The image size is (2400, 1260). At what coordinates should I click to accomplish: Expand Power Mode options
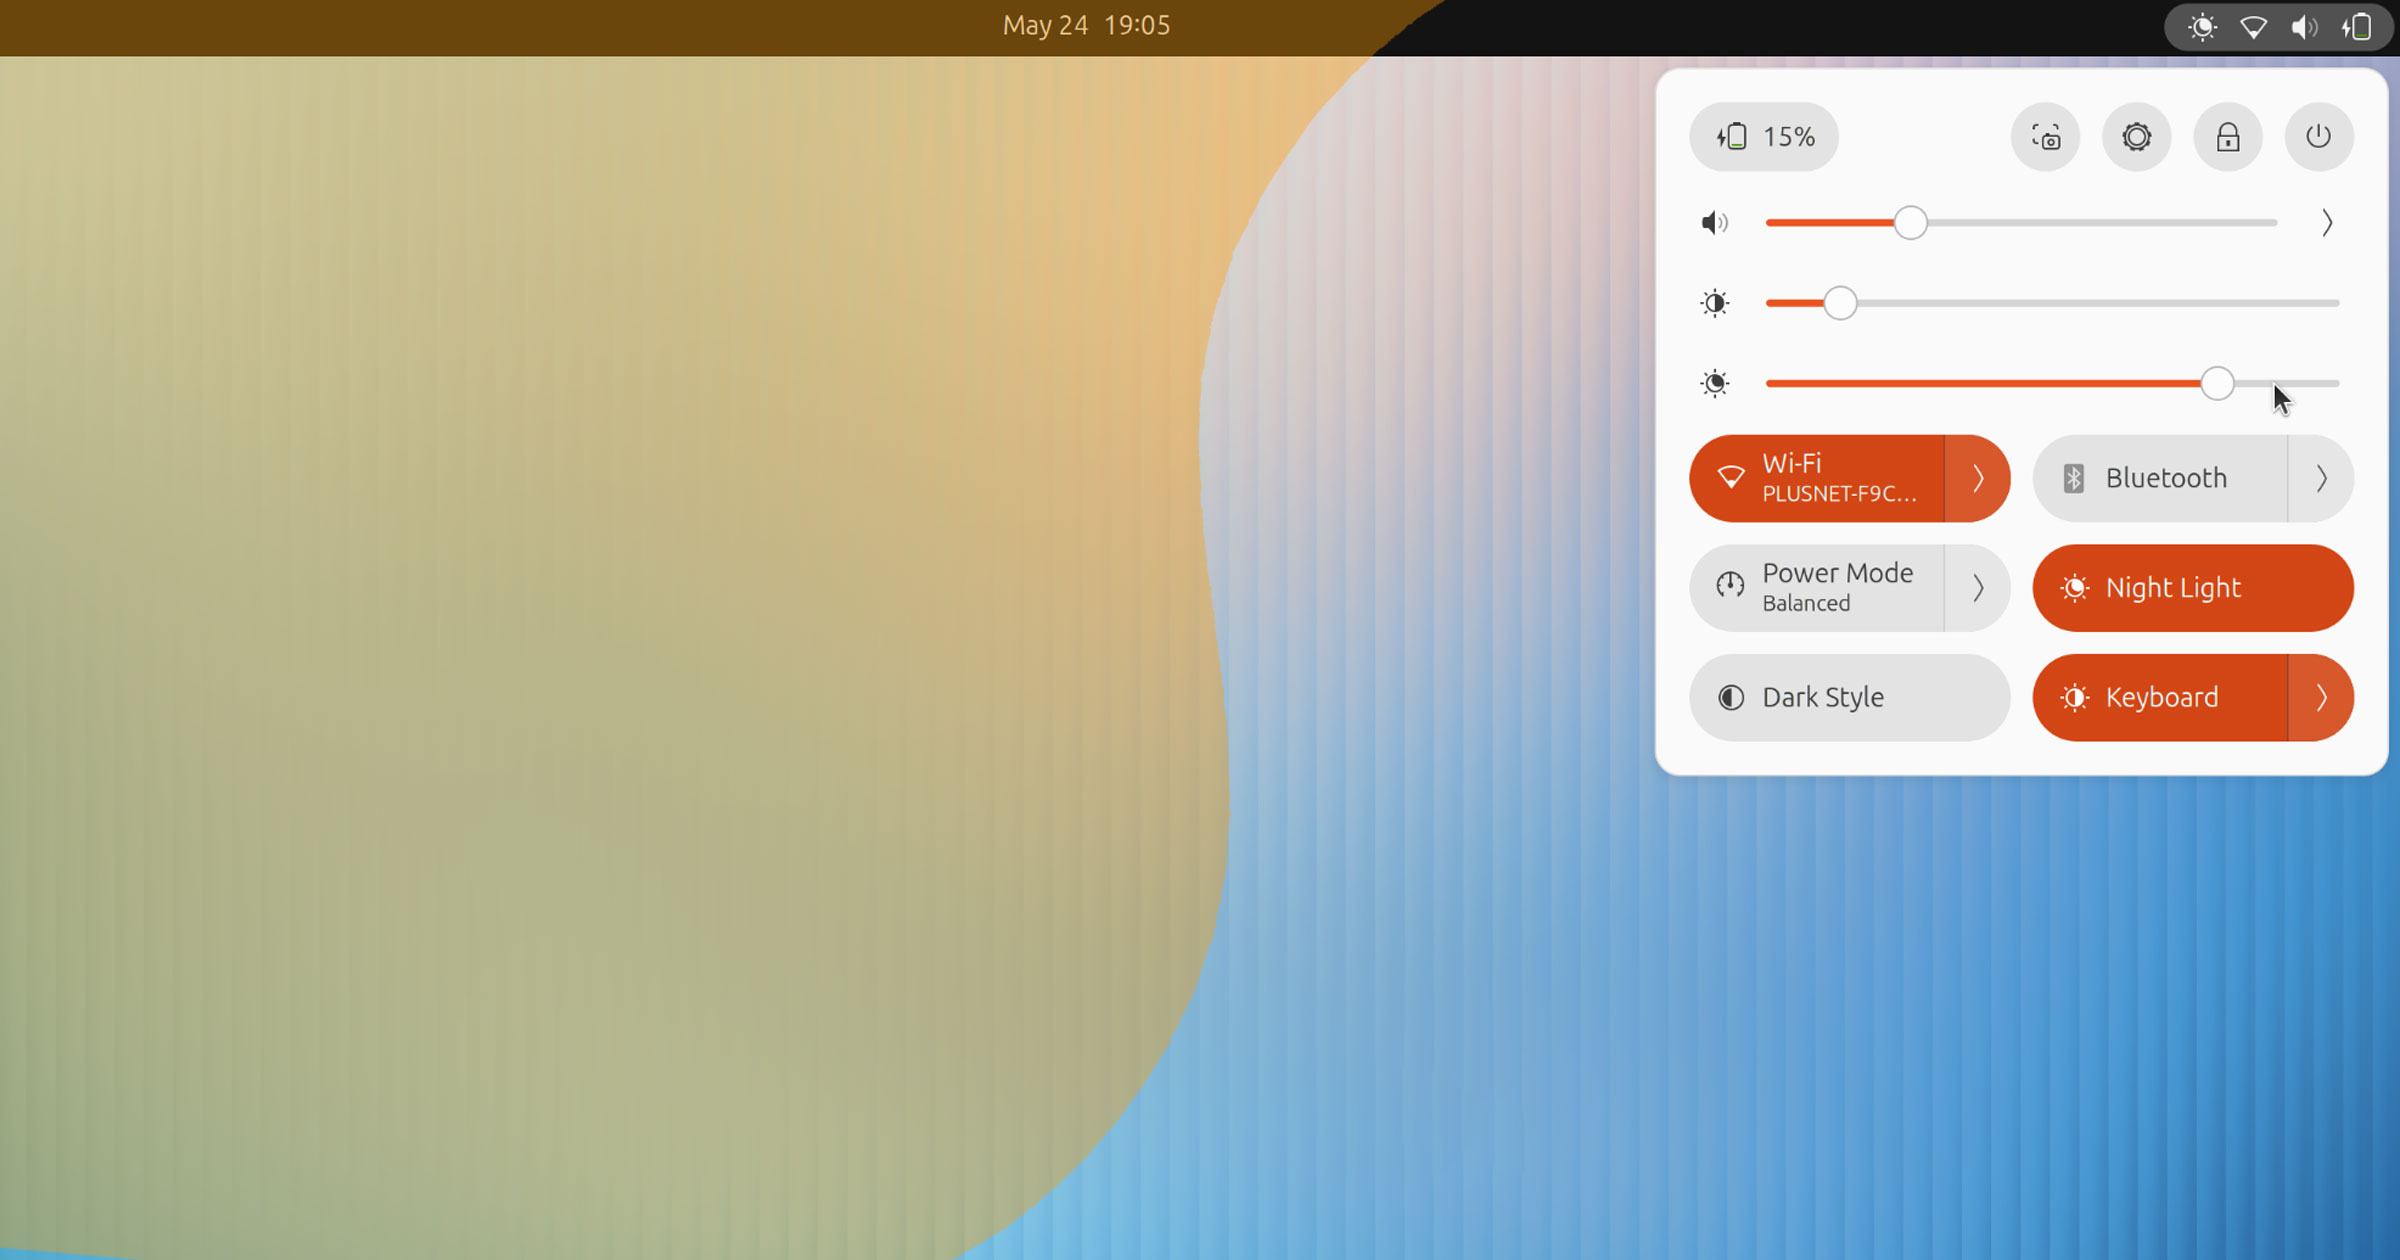click(1980, 588)
